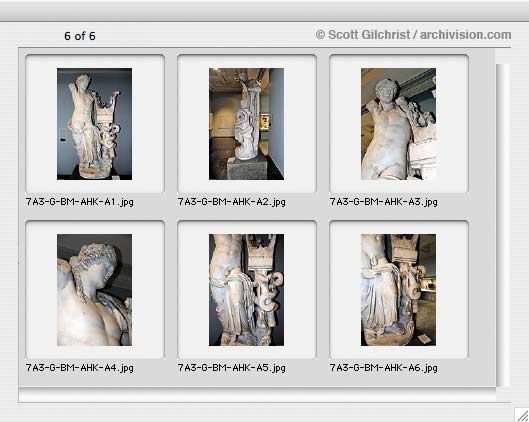
Task: Click the filename label 7A3-G-BM-AHK-A1.jpg
Action: click(80, 202)
